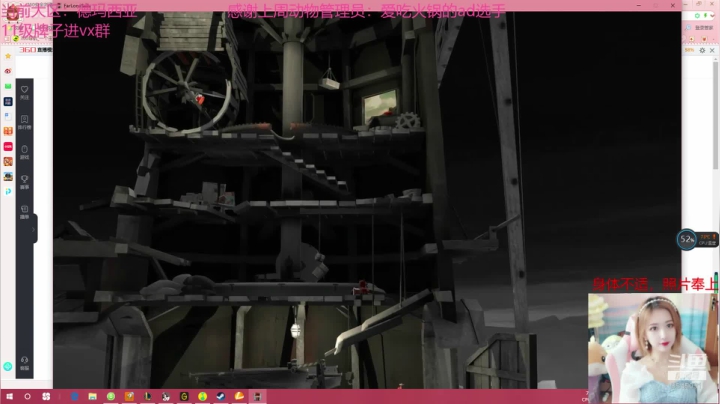Open the green mail icon in browser sidebar

[8, 86]
